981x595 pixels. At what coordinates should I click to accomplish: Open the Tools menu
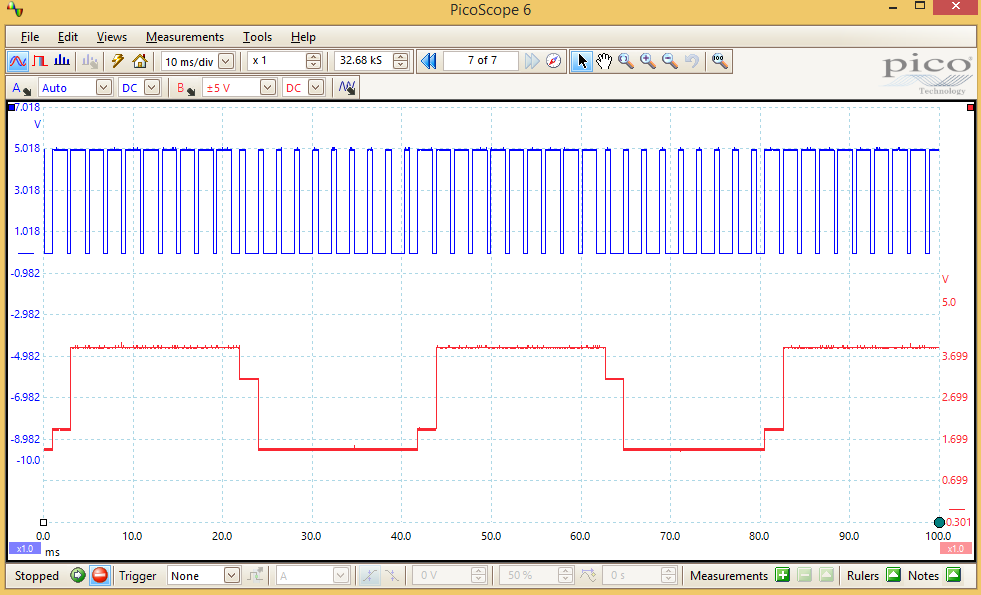tap(257, 36)
